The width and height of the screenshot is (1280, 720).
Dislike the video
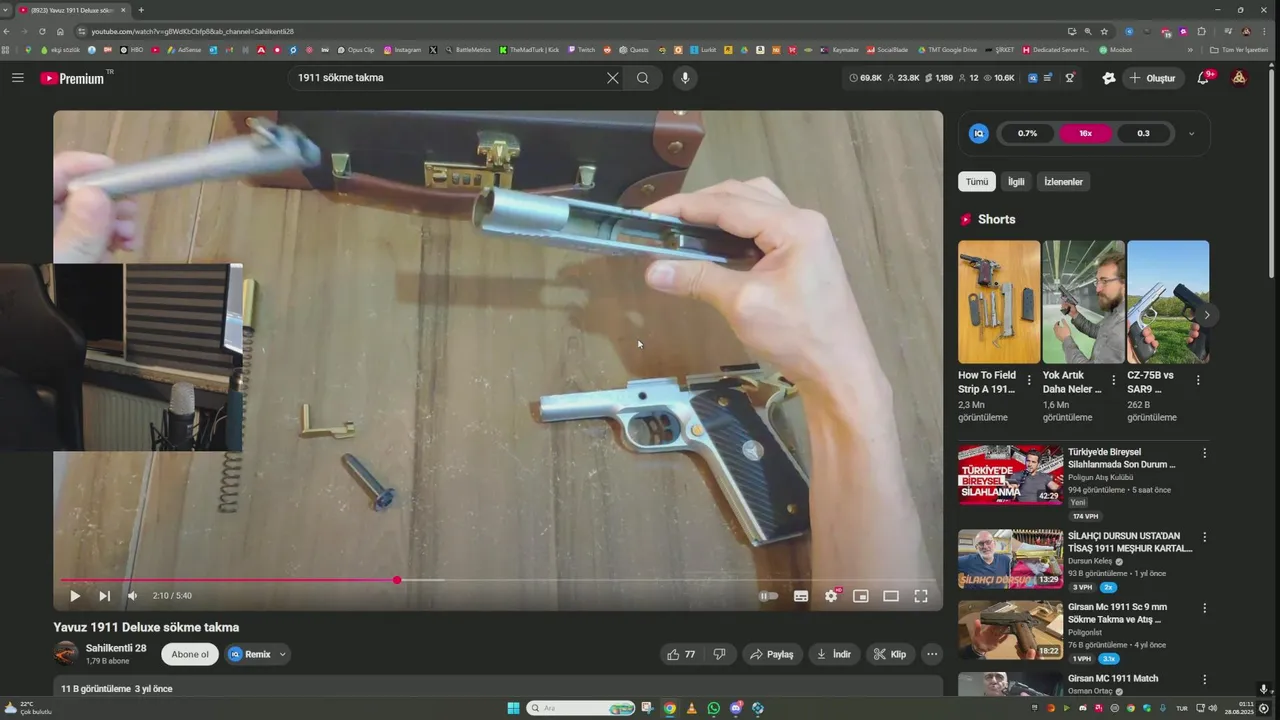719,654
